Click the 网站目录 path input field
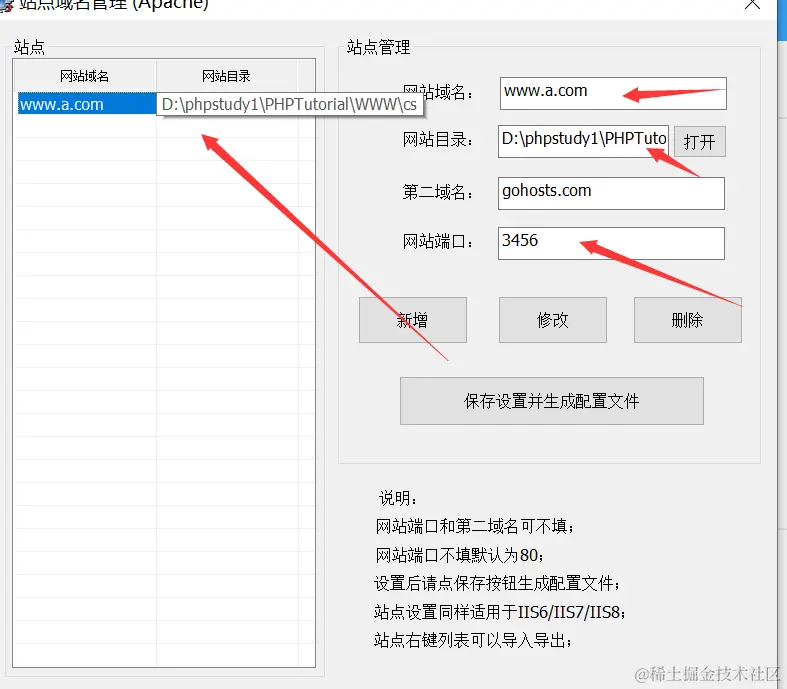The height and width of the screenshot is (689, 787). [583, 141]
